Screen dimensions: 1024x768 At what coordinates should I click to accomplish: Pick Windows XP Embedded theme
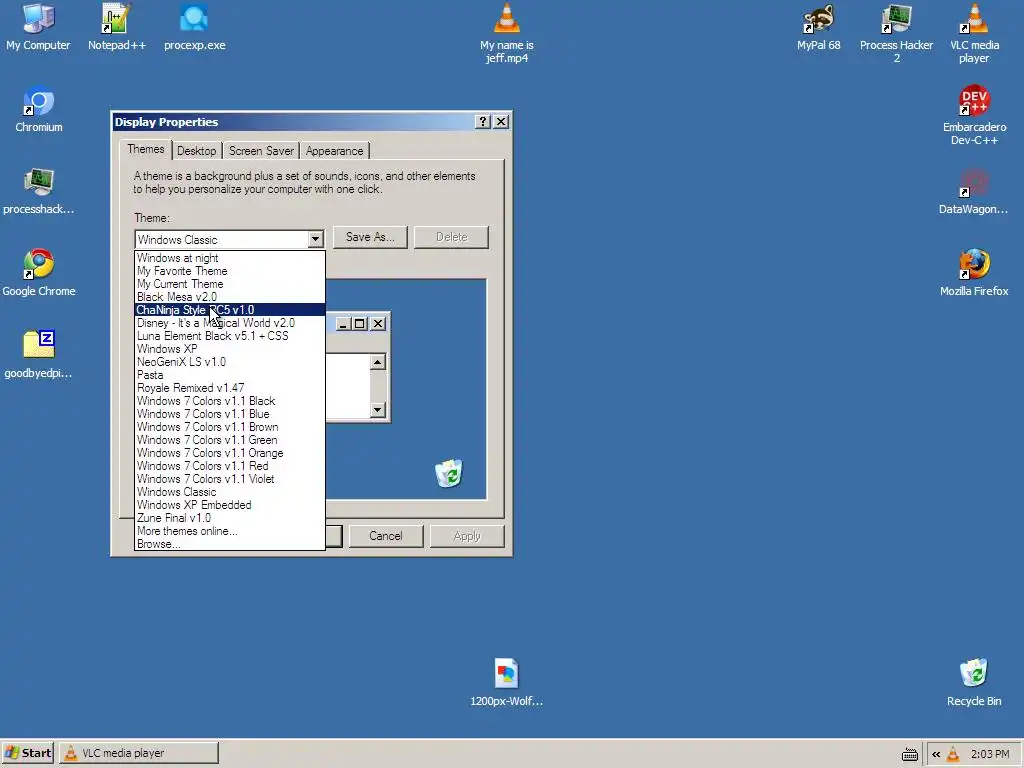230,505
